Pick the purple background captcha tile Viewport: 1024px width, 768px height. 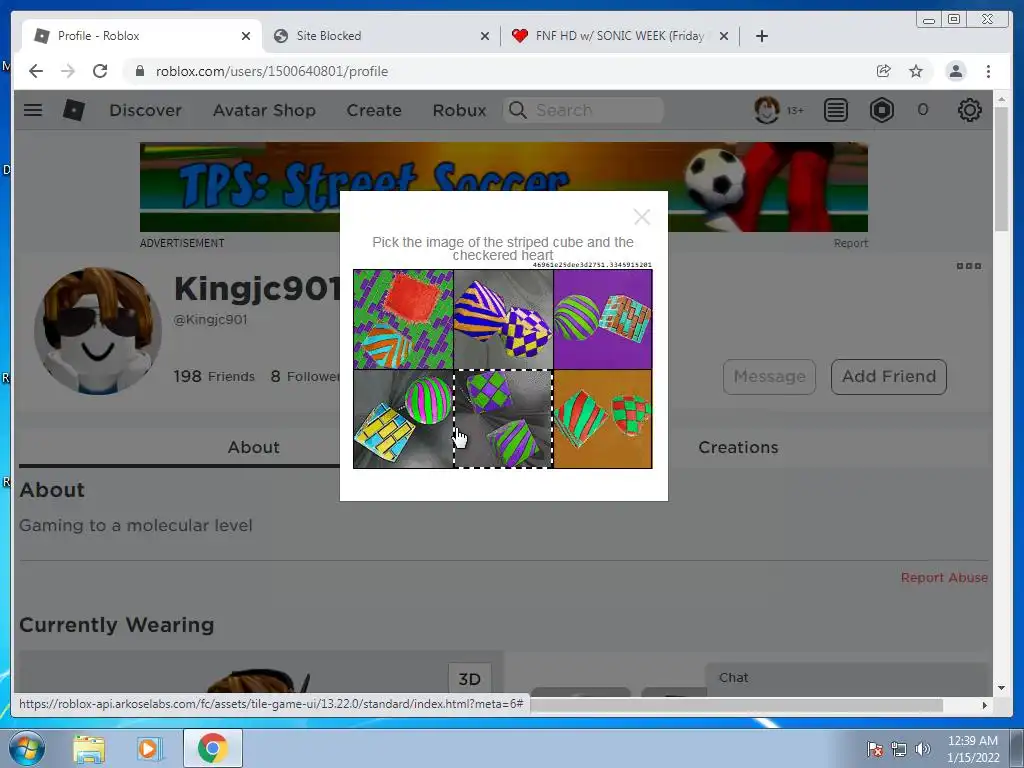tap(603, 319)
